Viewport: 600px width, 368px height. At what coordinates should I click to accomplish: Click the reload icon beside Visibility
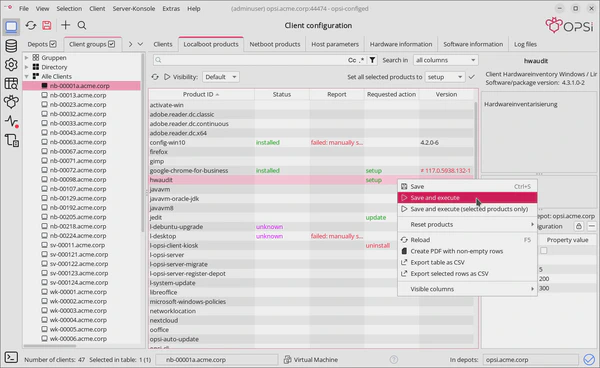click(155, 77)
